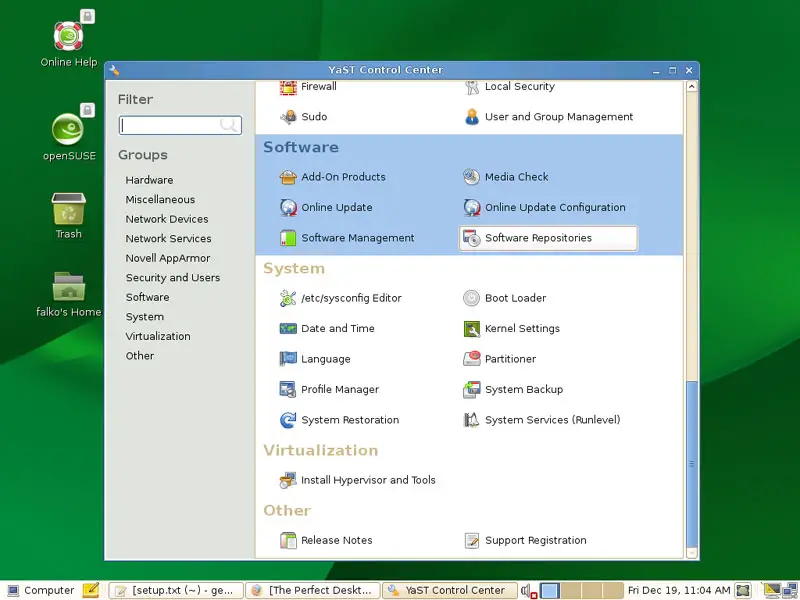Select Security and Users group

click(x=173, y=278)
